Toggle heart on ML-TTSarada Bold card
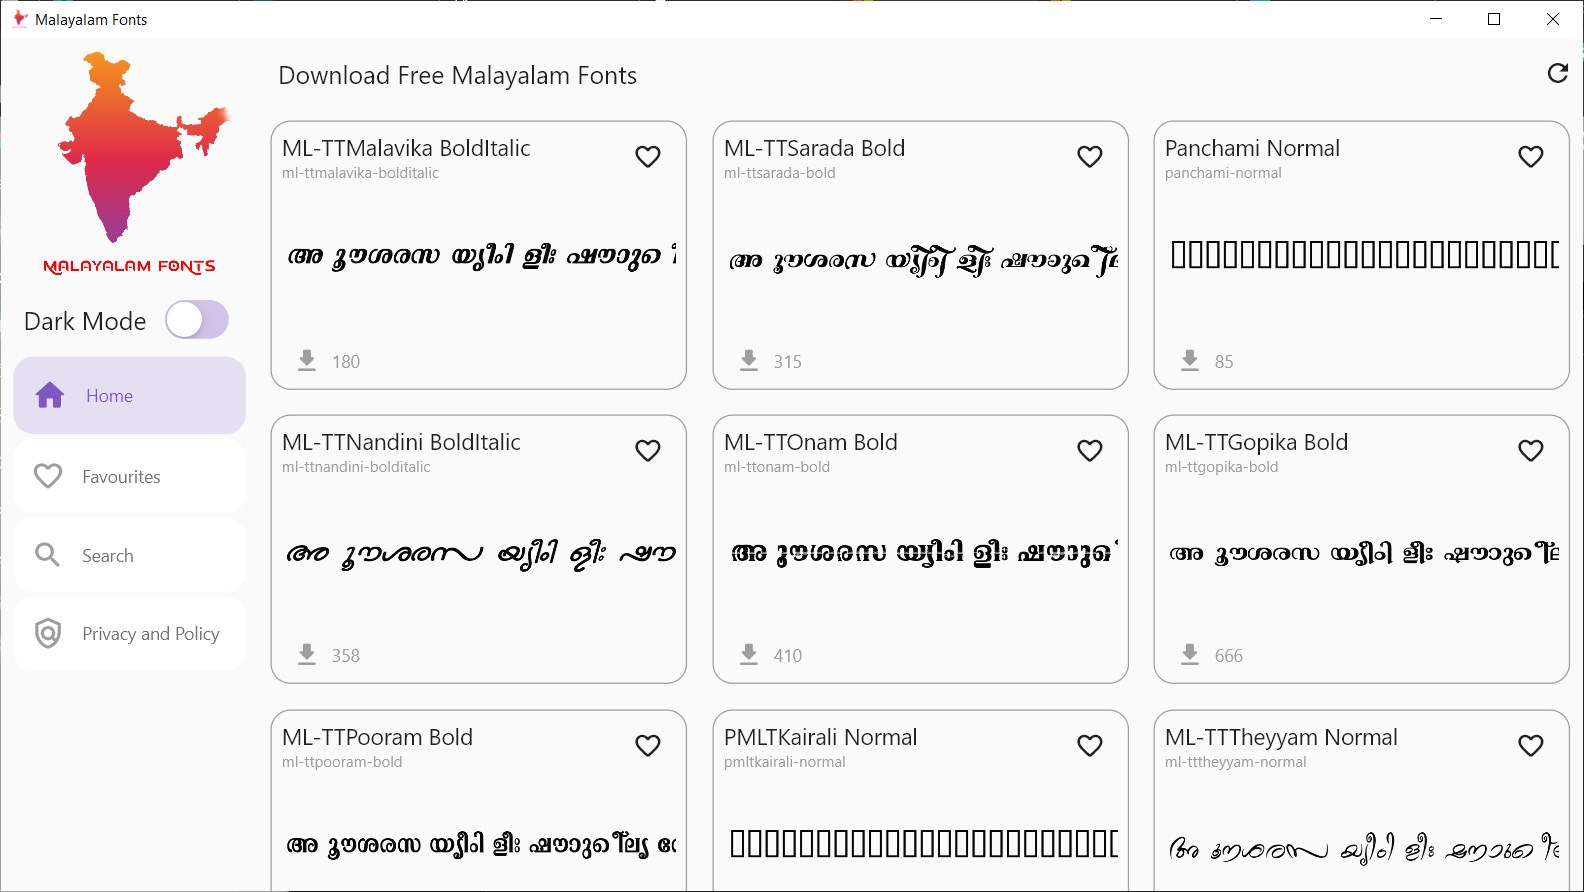 (x=1089, y=156)
